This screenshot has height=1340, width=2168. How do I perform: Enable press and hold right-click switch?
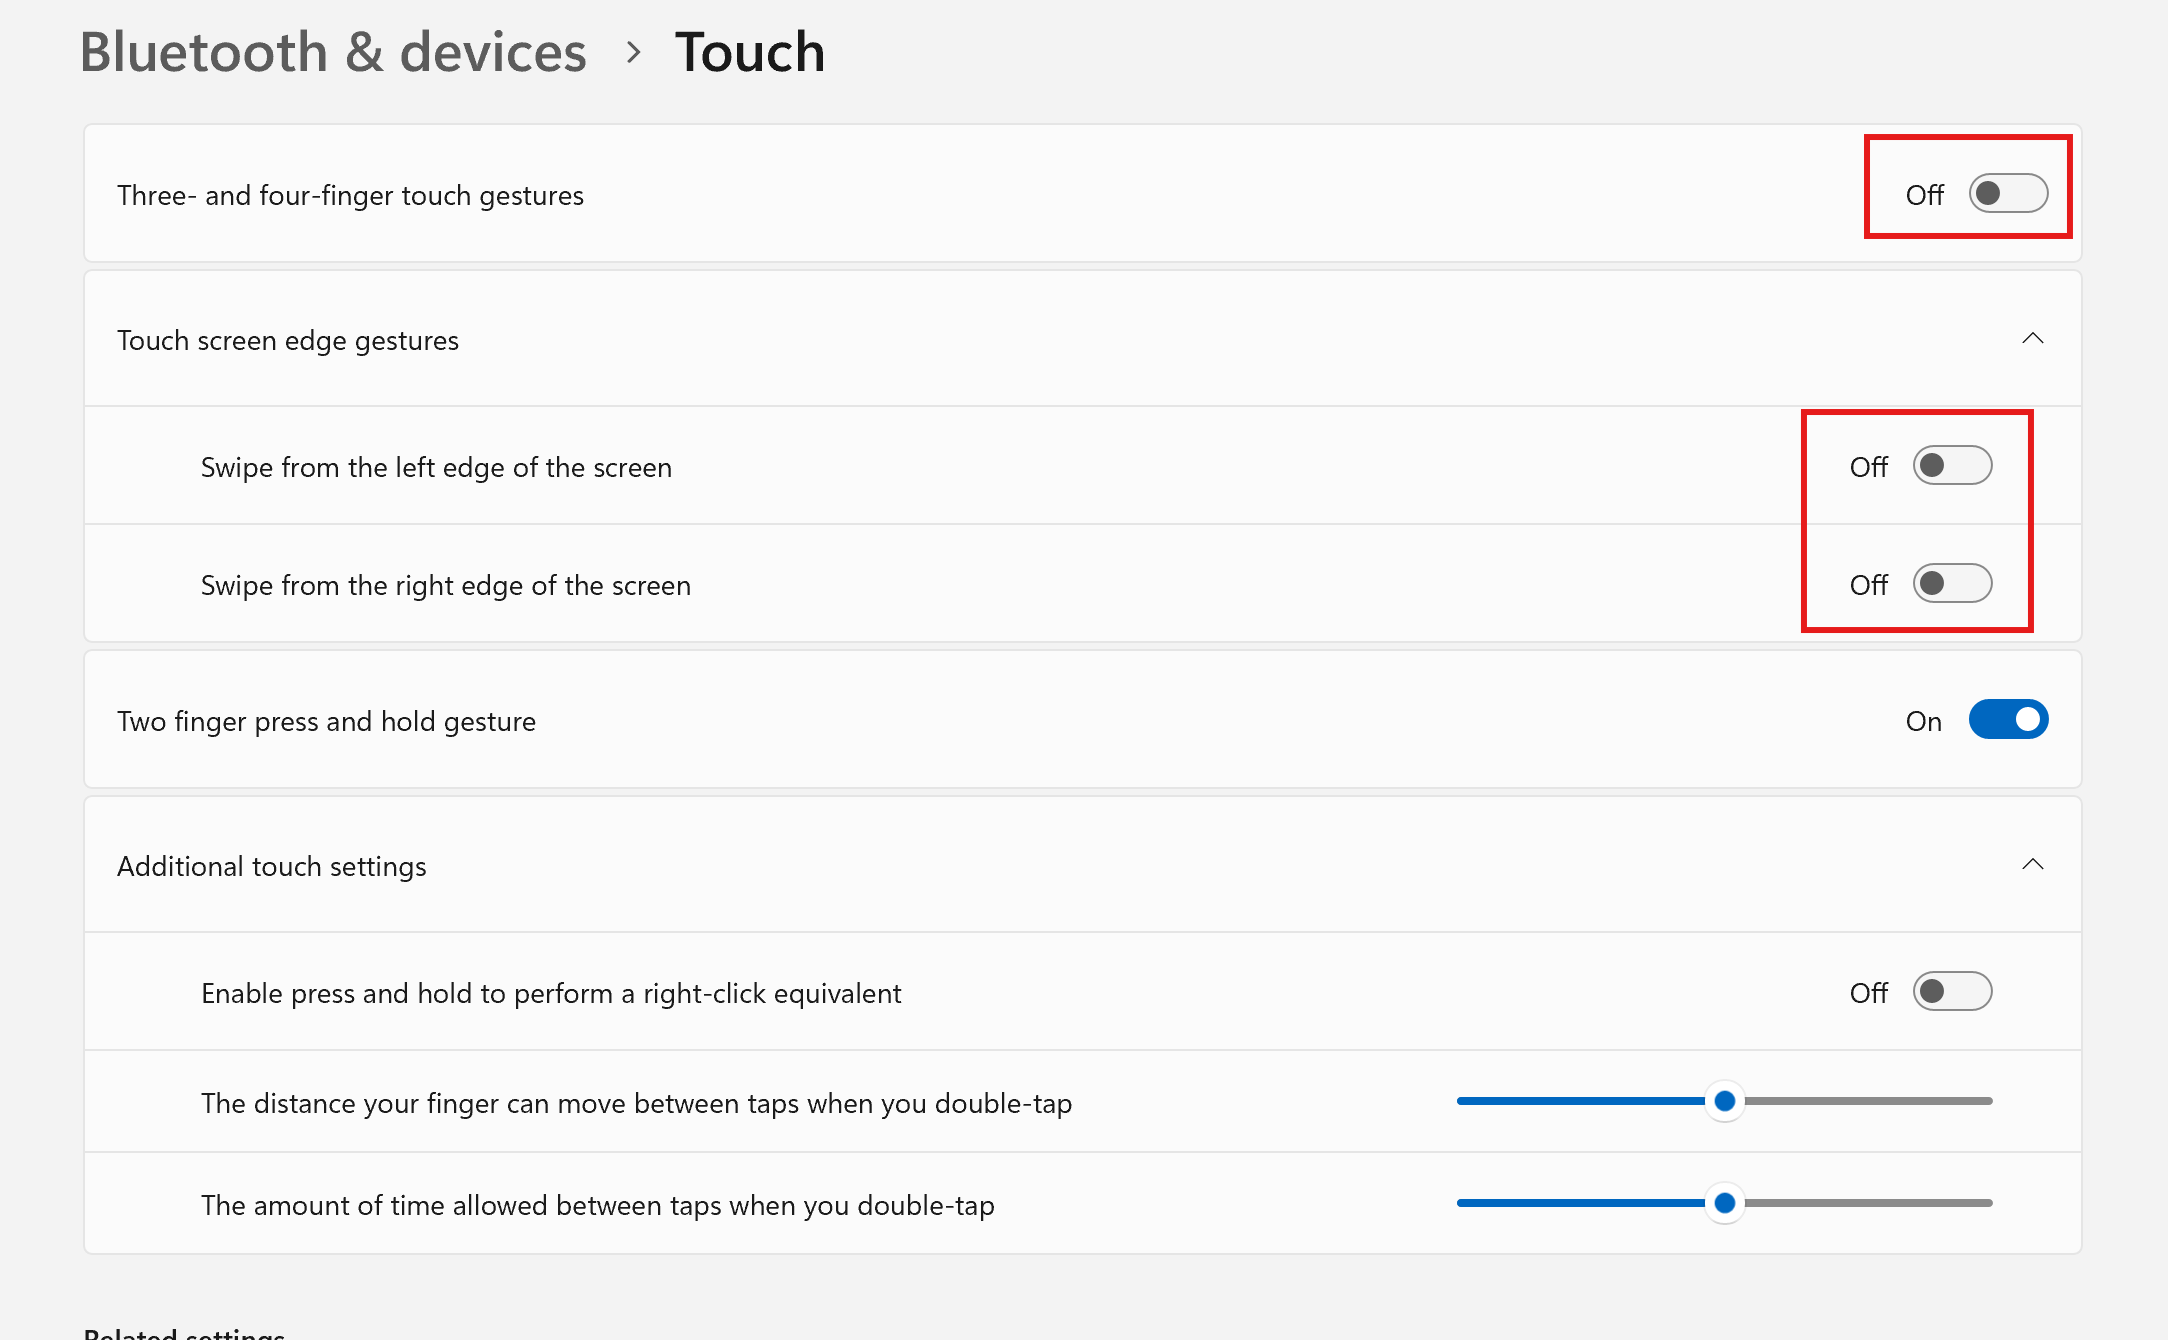tap(1952, 992)
